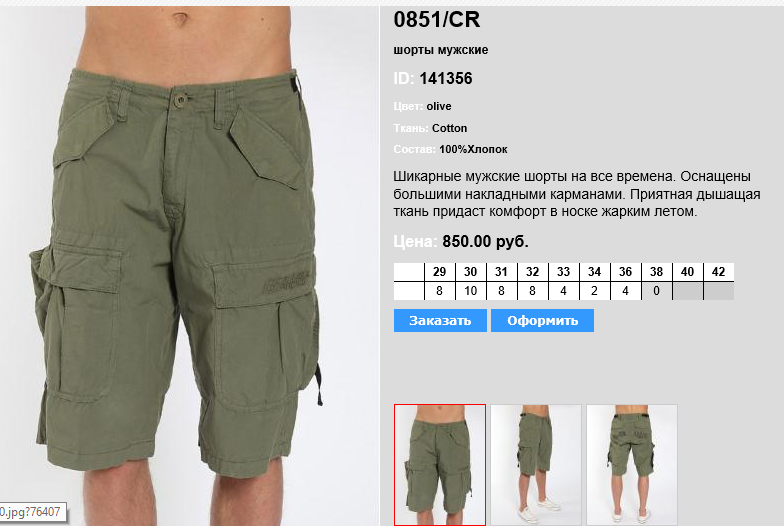The height and width of the screenshot is (526, 784).
Task: Click the jpg link tooltip at bottom left
Action: [32, 512]
